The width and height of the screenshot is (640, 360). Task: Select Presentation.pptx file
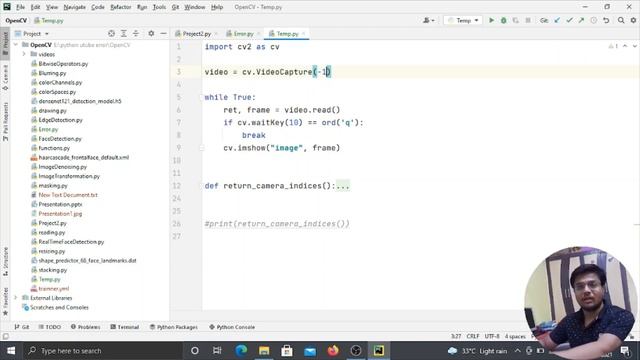[x=60, y=204]
